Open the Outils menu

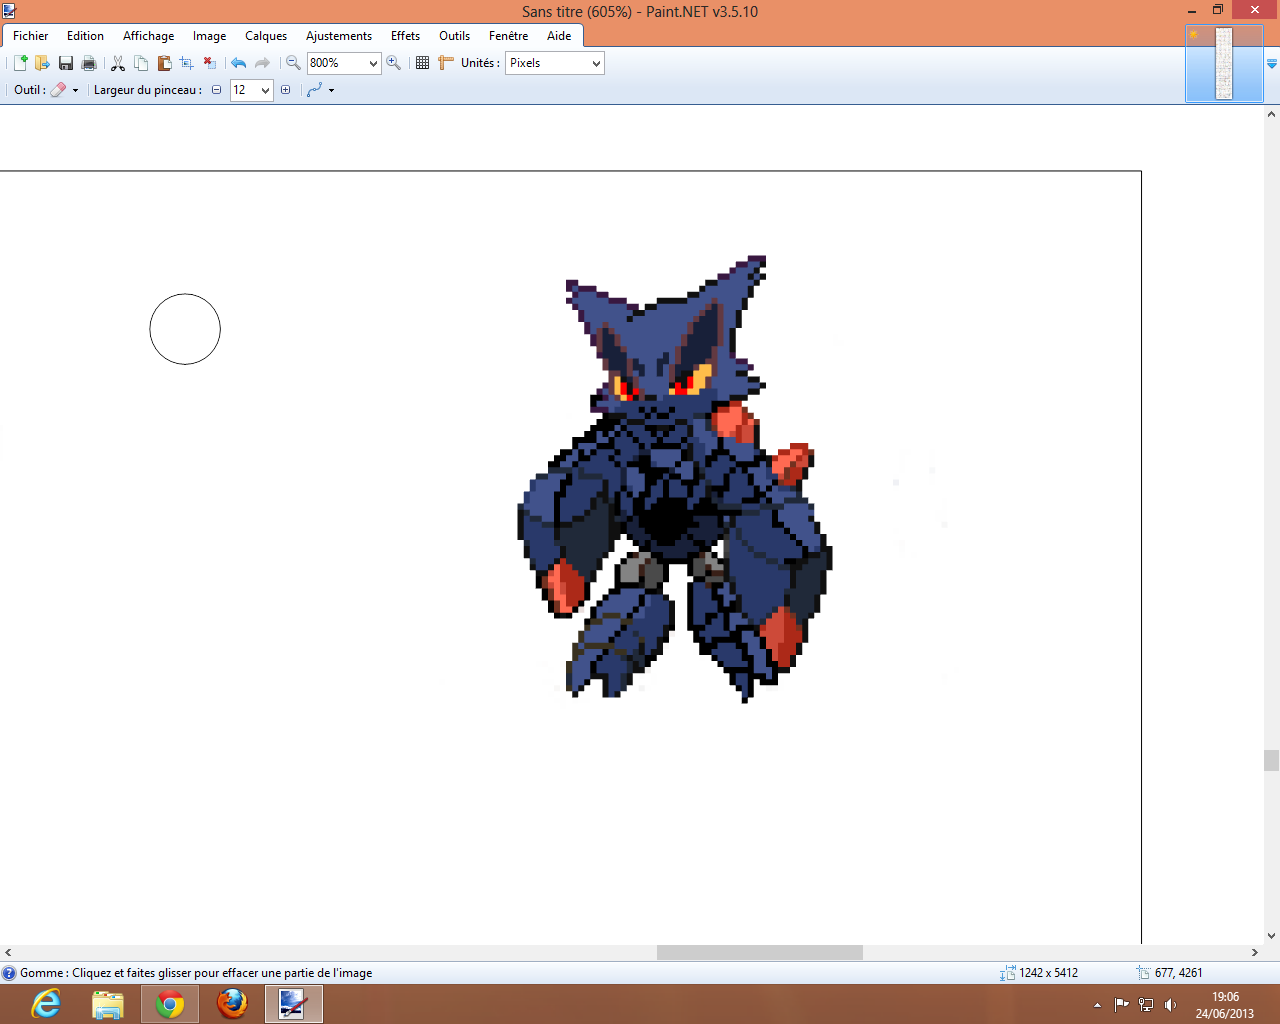coord(454,36)
